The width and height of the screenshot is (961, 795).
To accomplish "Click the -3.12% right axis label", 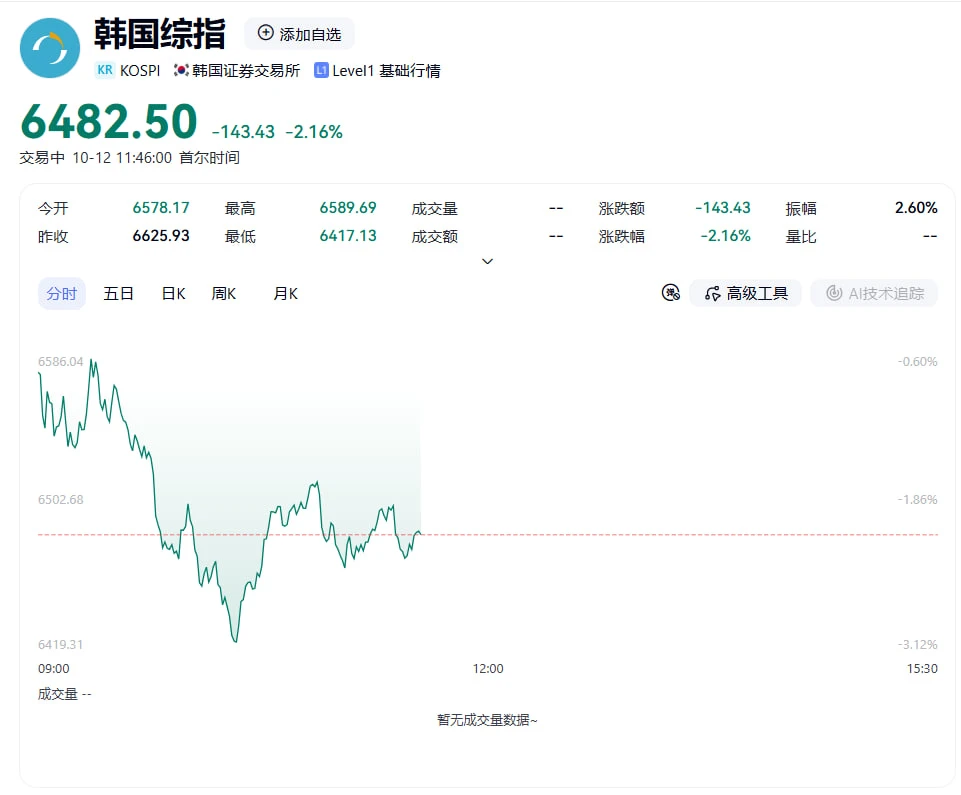I will pos(917,645).
